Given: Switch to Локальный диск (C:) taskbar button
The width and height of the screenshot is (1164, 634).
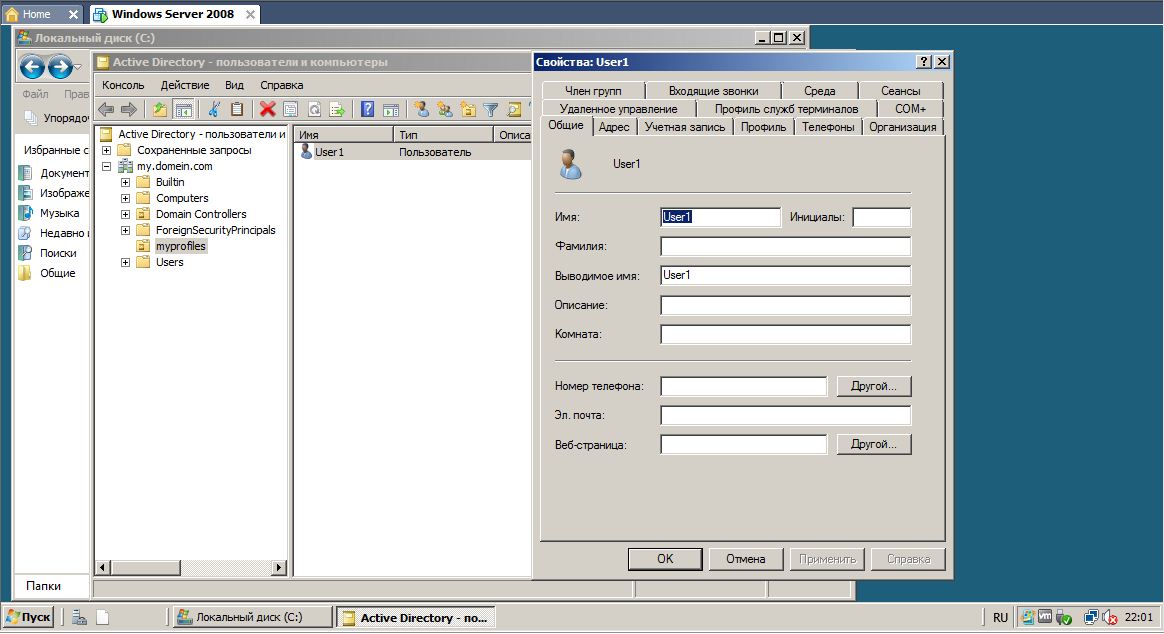Looking at the screenshot, I should (x=252, y=617).
